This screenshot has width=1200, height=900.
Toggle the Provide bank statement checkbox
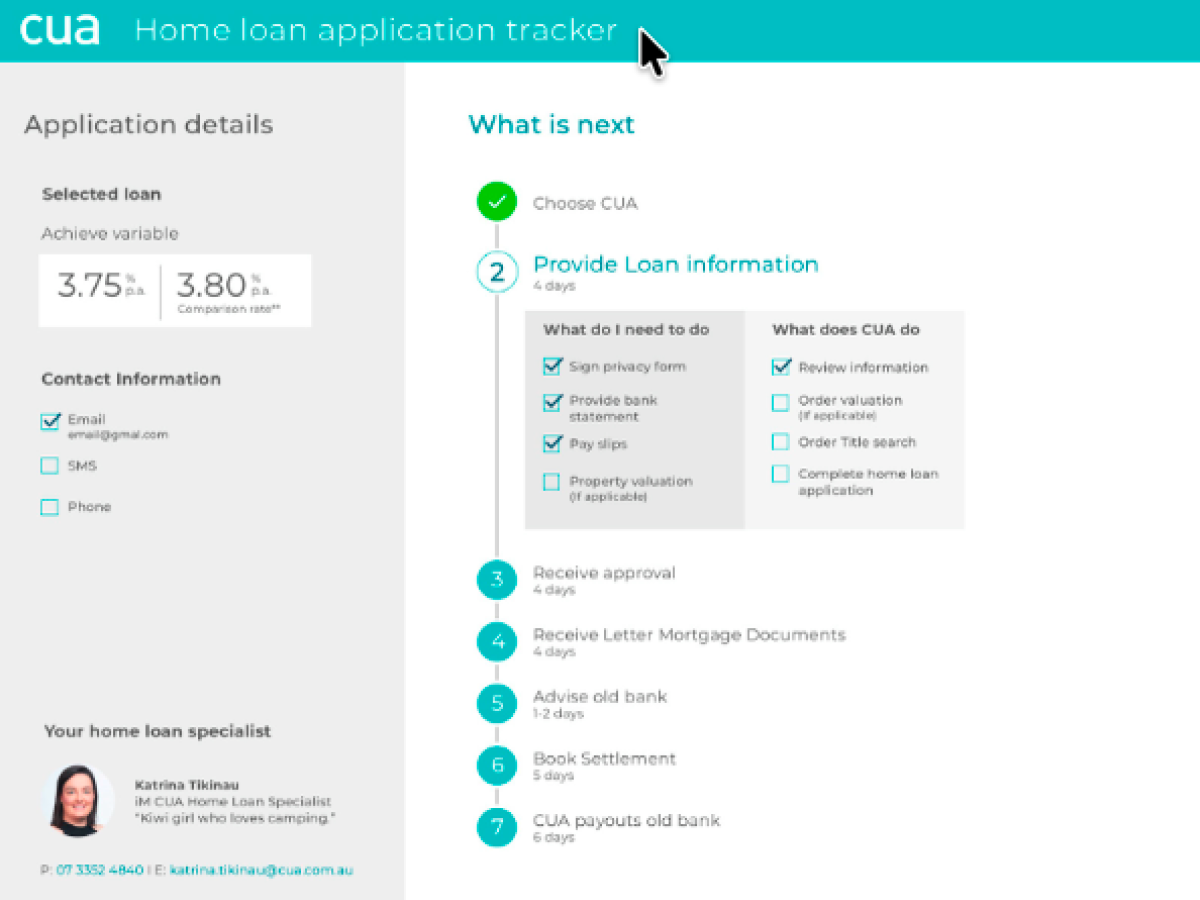click(x=552, y=402)
